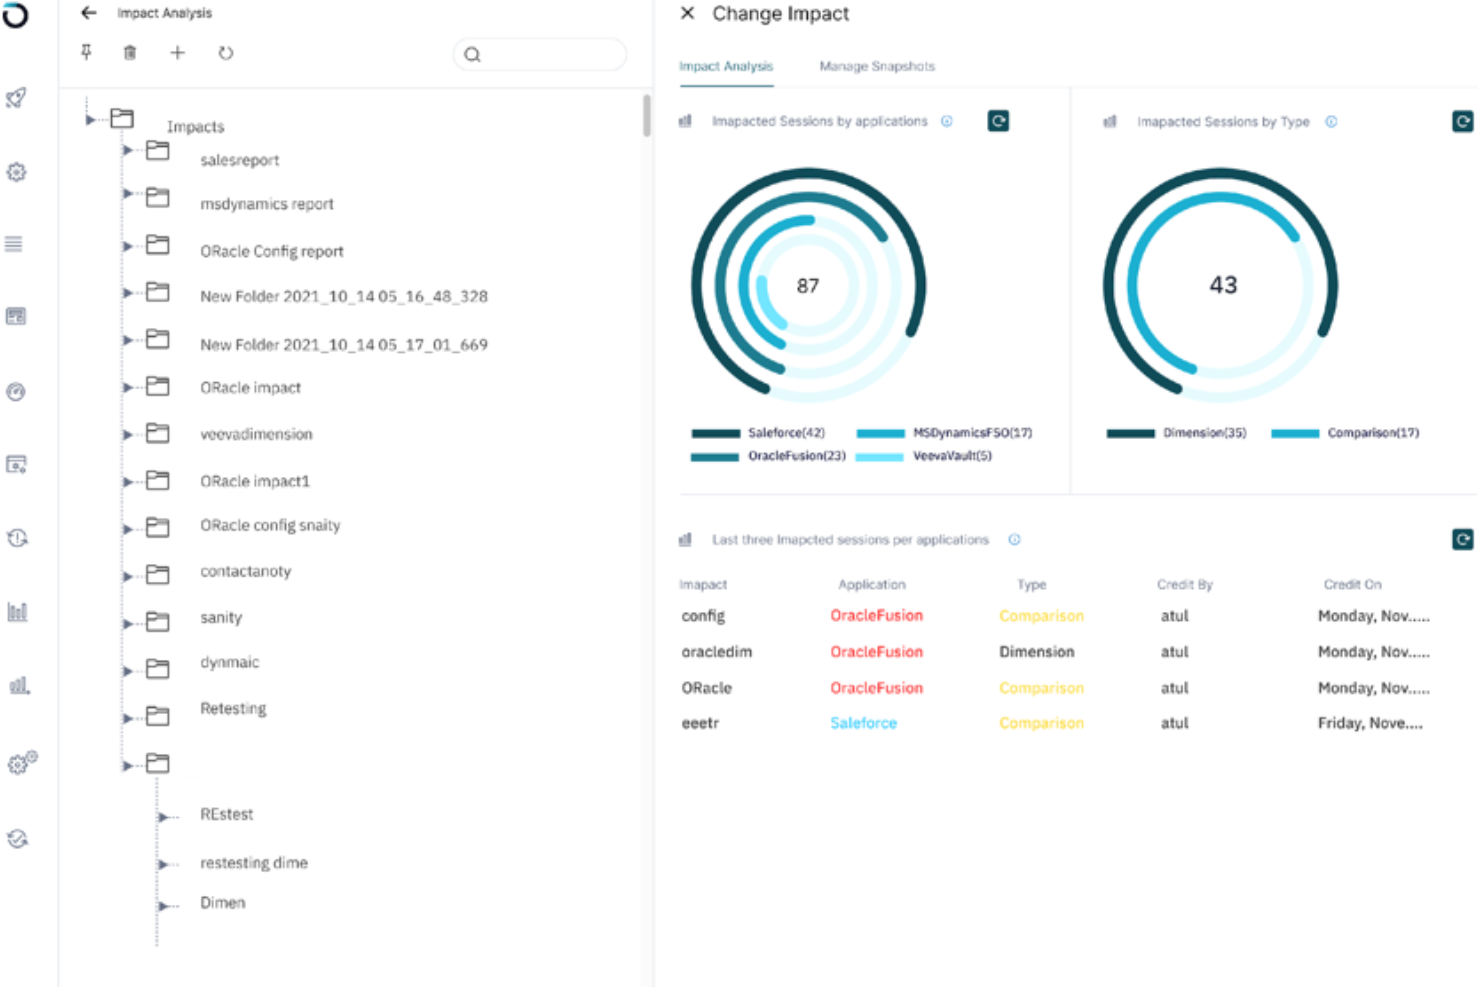Screen dimensions: 1480x987
Task: Click the back arrow next to Impact Analysis
Action: tap(88, 13)
